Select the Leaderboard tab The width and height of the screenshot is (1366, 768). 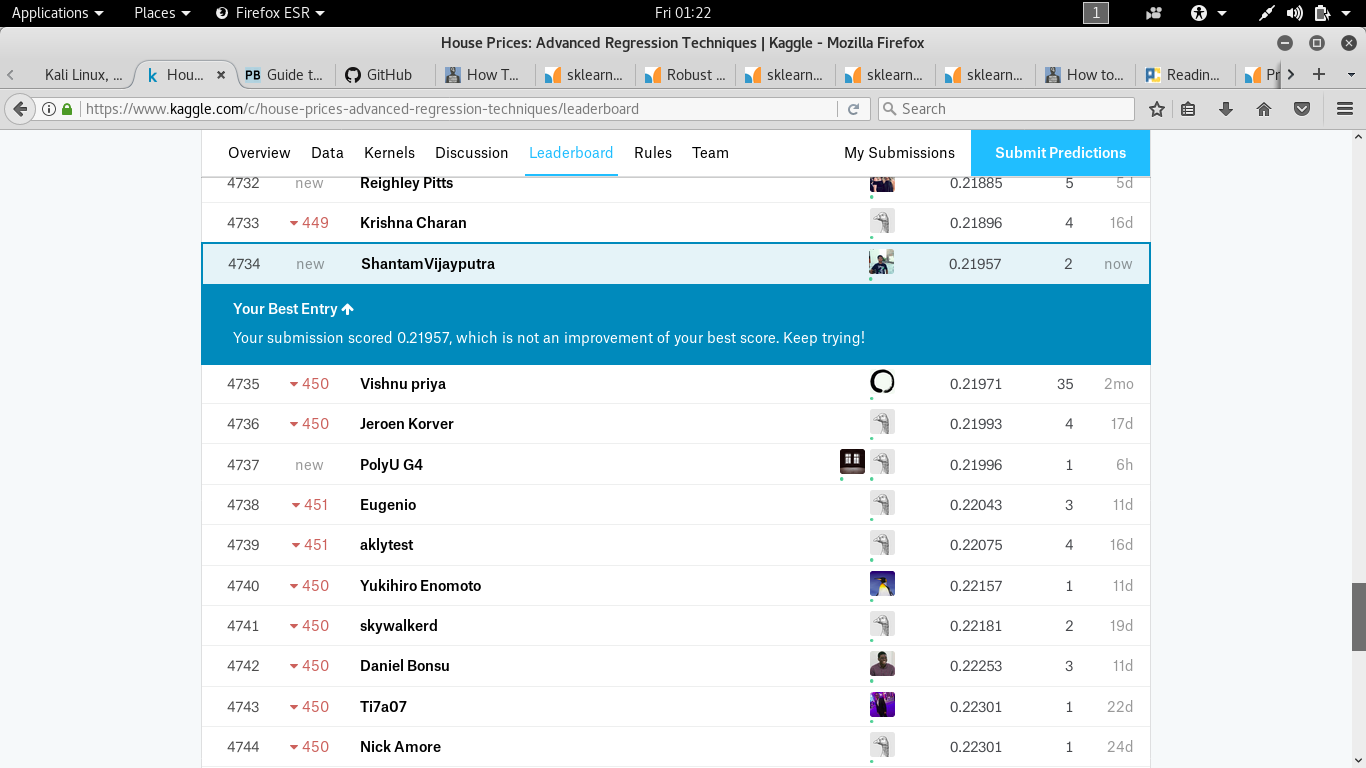571,153
